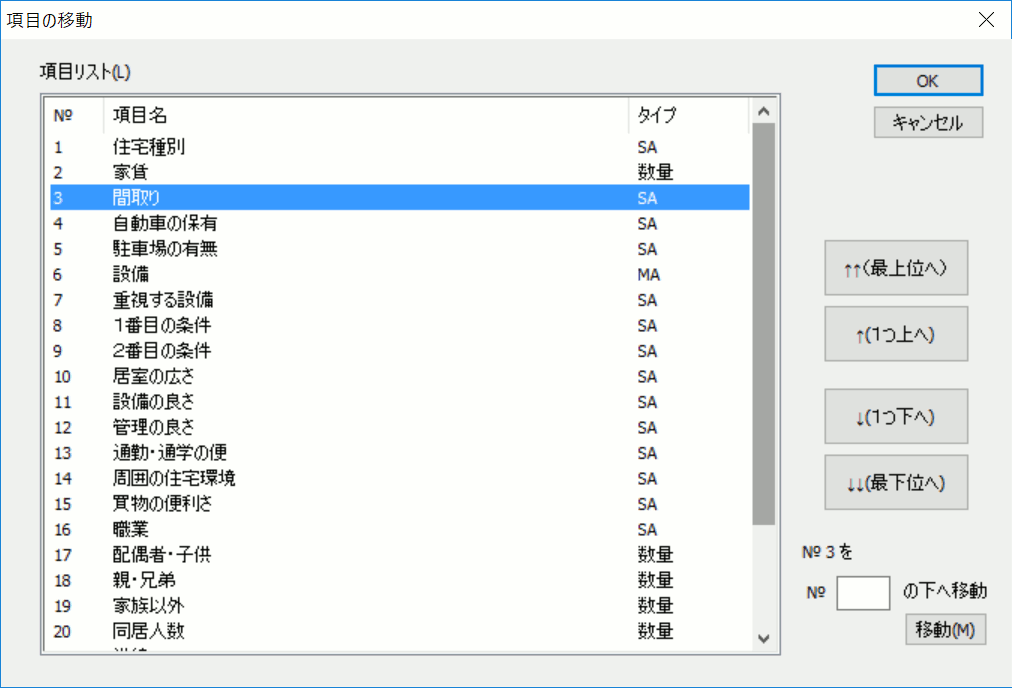The height and width of the screenshot is (688, 1012).
Task: Select row 5 駐車場の有無
Action: click(x=400, y=248)
